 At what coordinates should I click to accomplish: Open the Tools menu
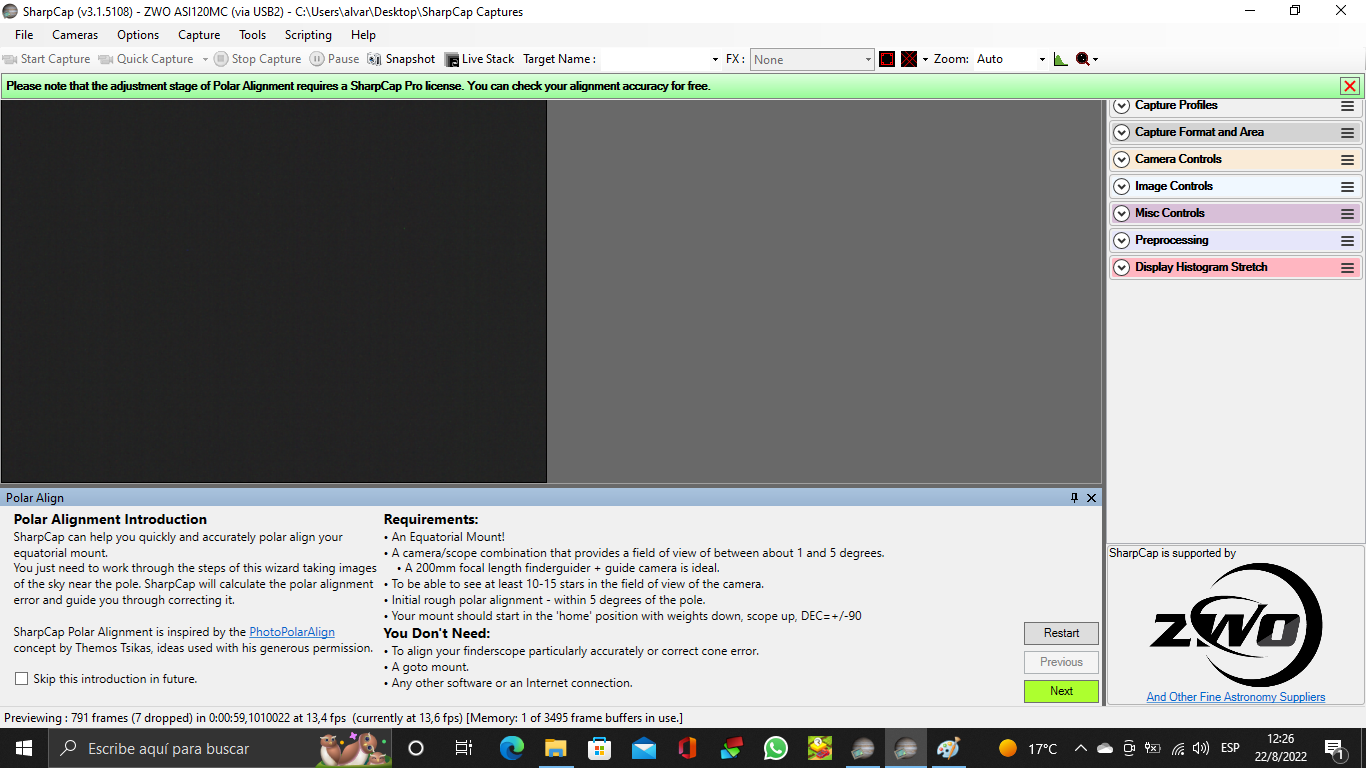[252, 35]
